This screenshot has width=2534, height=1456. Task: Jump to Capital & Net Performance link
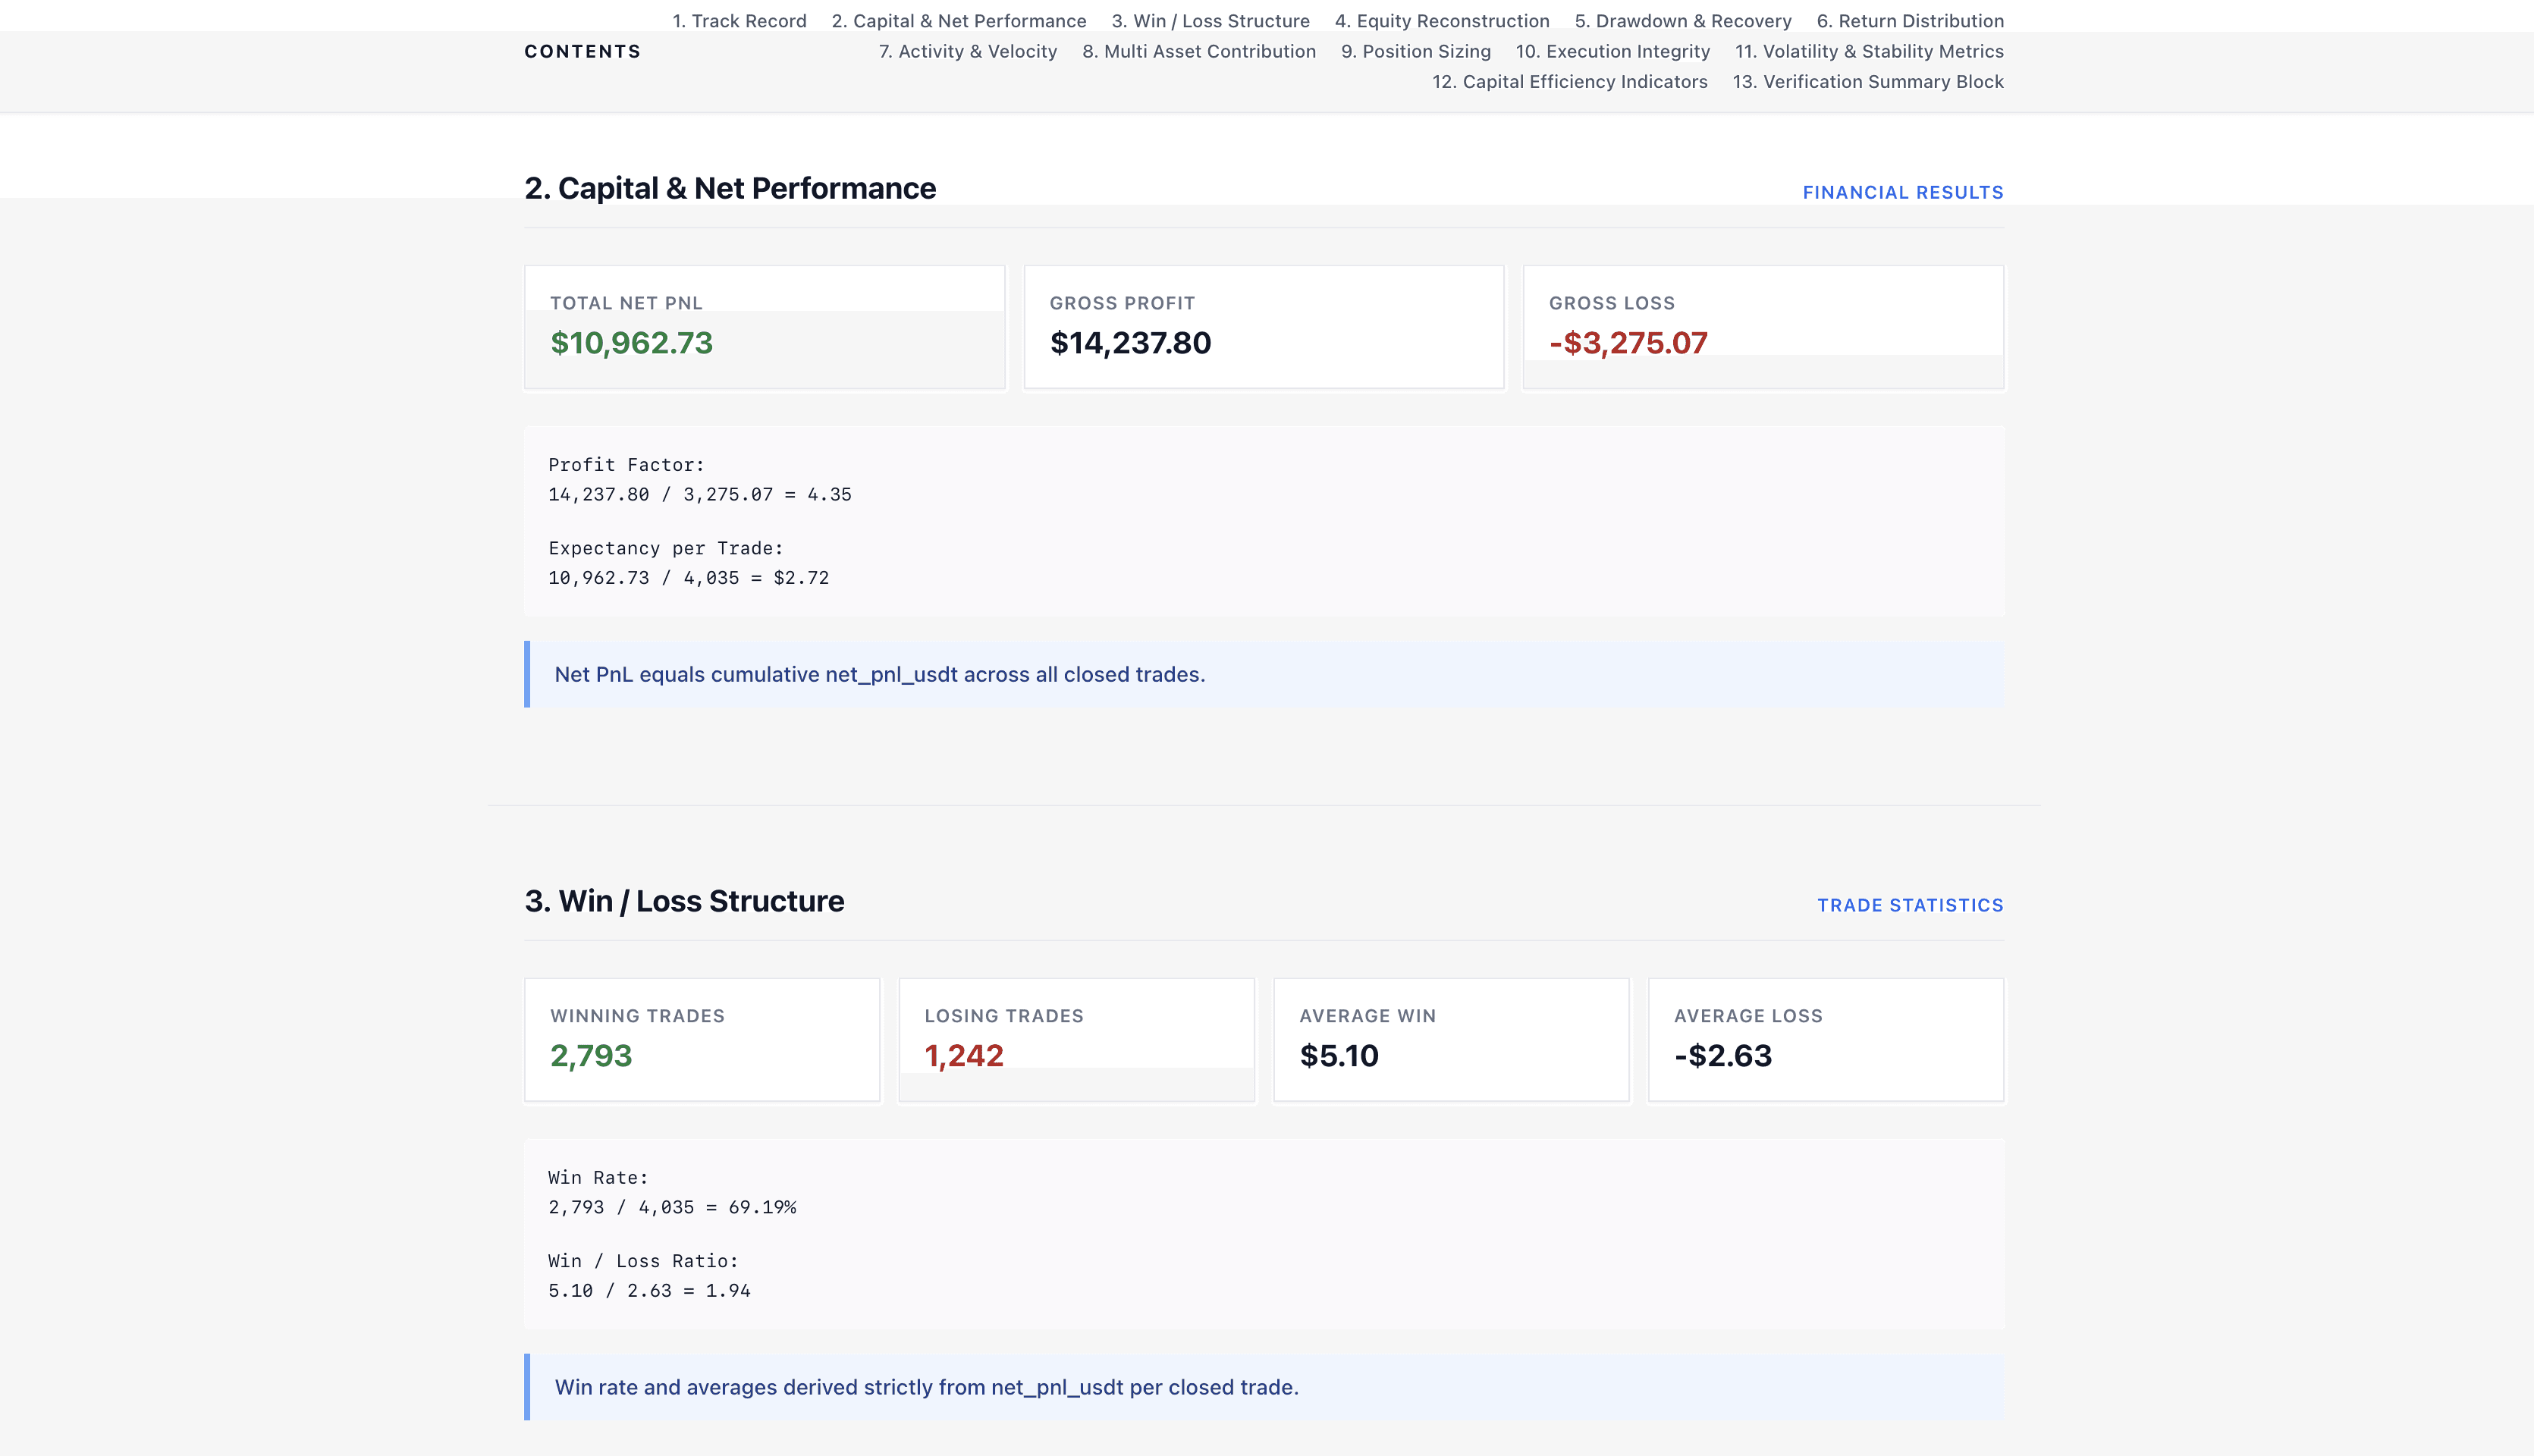coord(958,21)
